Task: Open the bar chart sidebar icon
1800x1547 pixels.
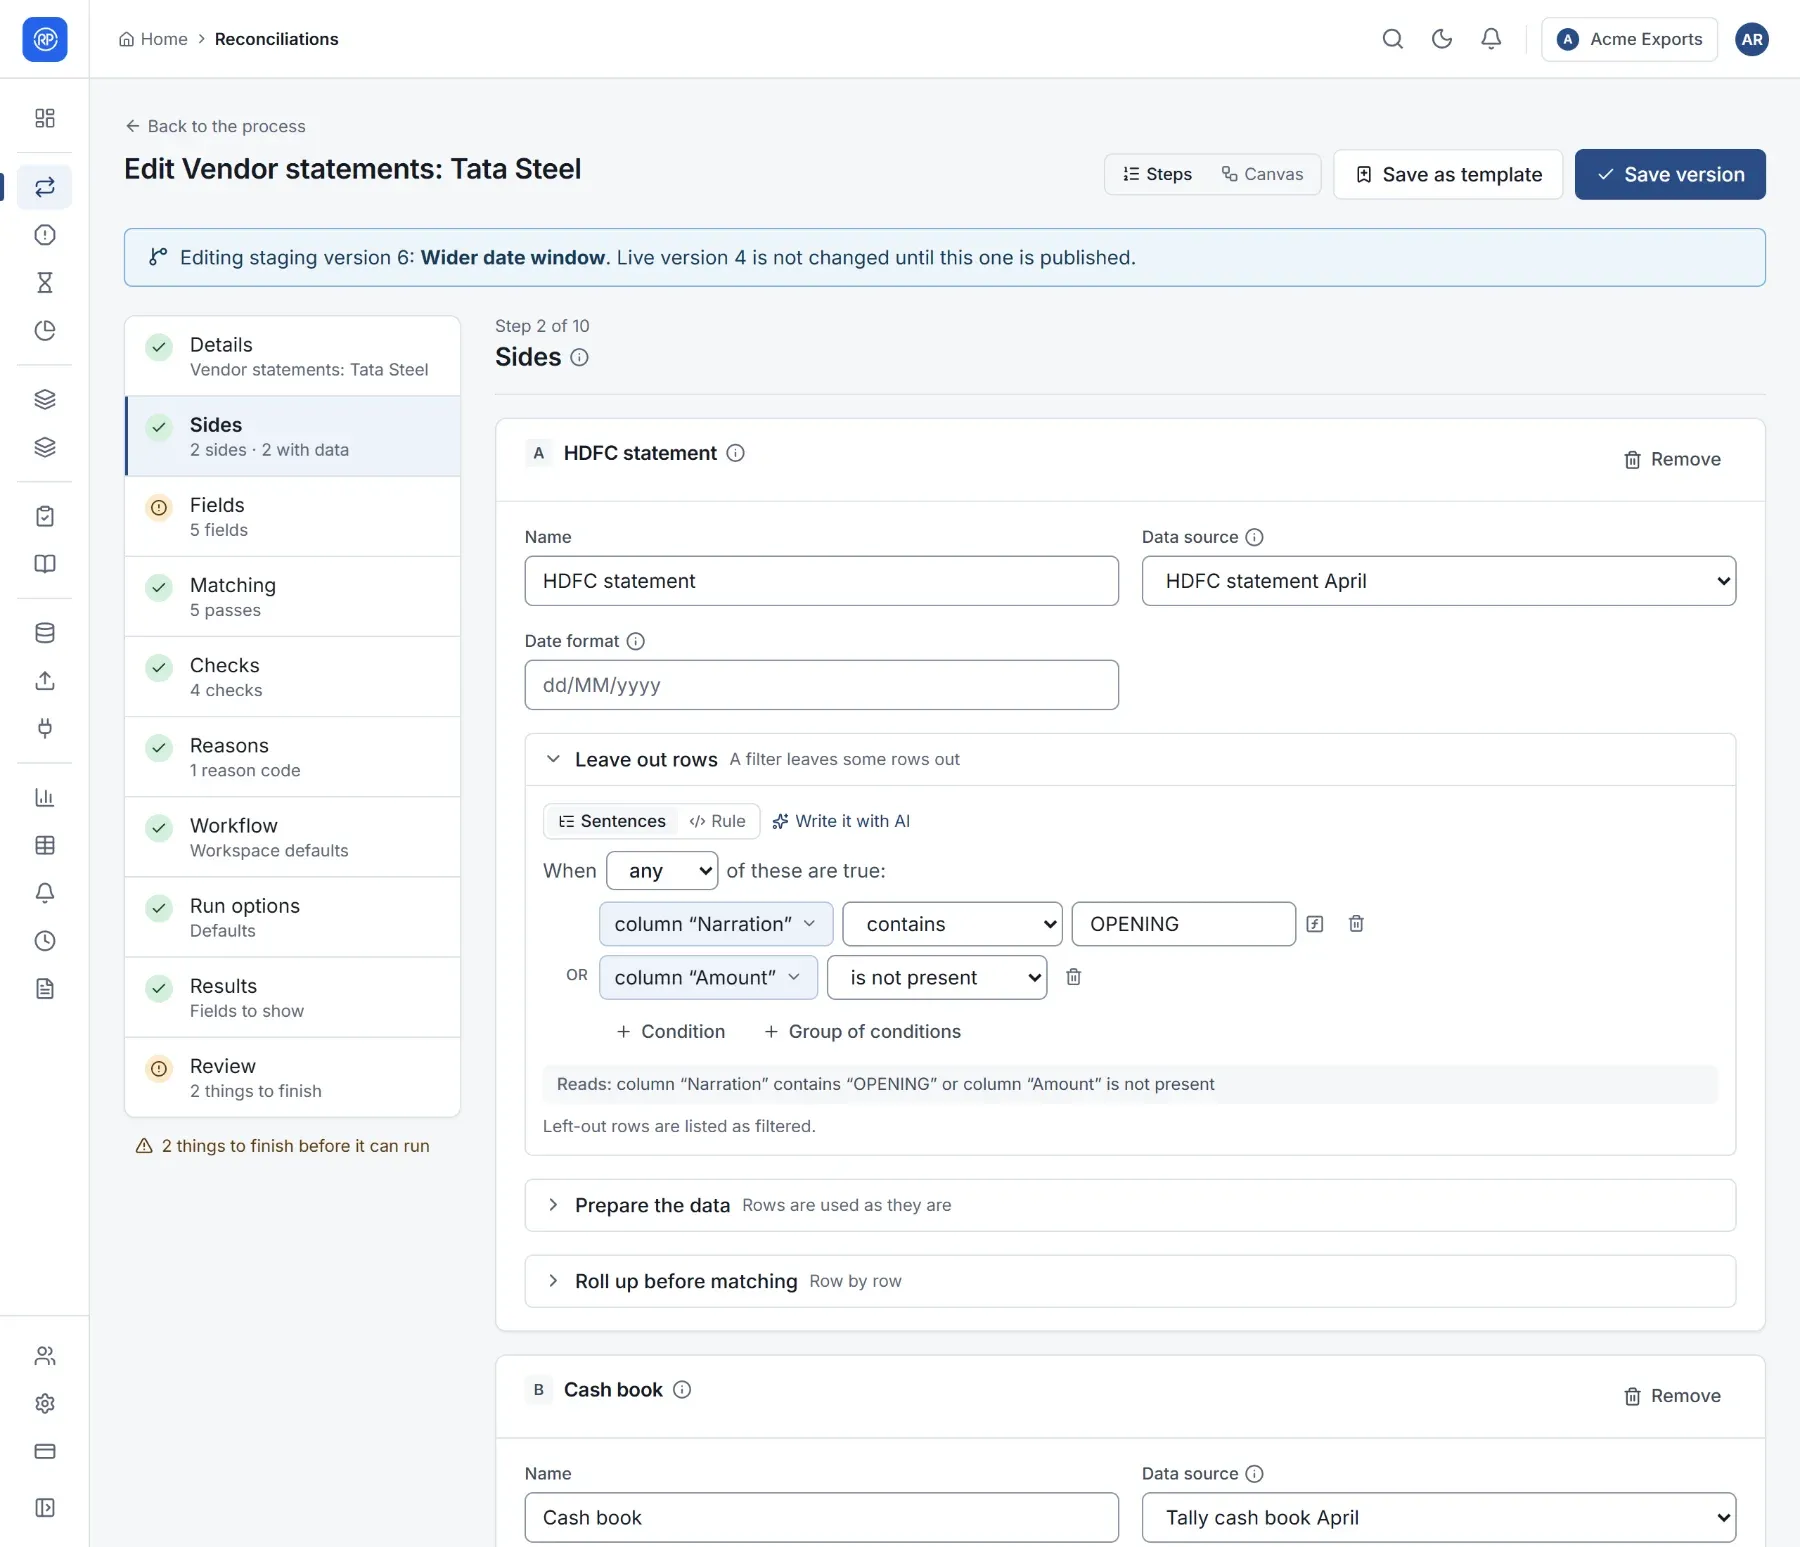Action: pyautogui.click(x=45, y=797)
